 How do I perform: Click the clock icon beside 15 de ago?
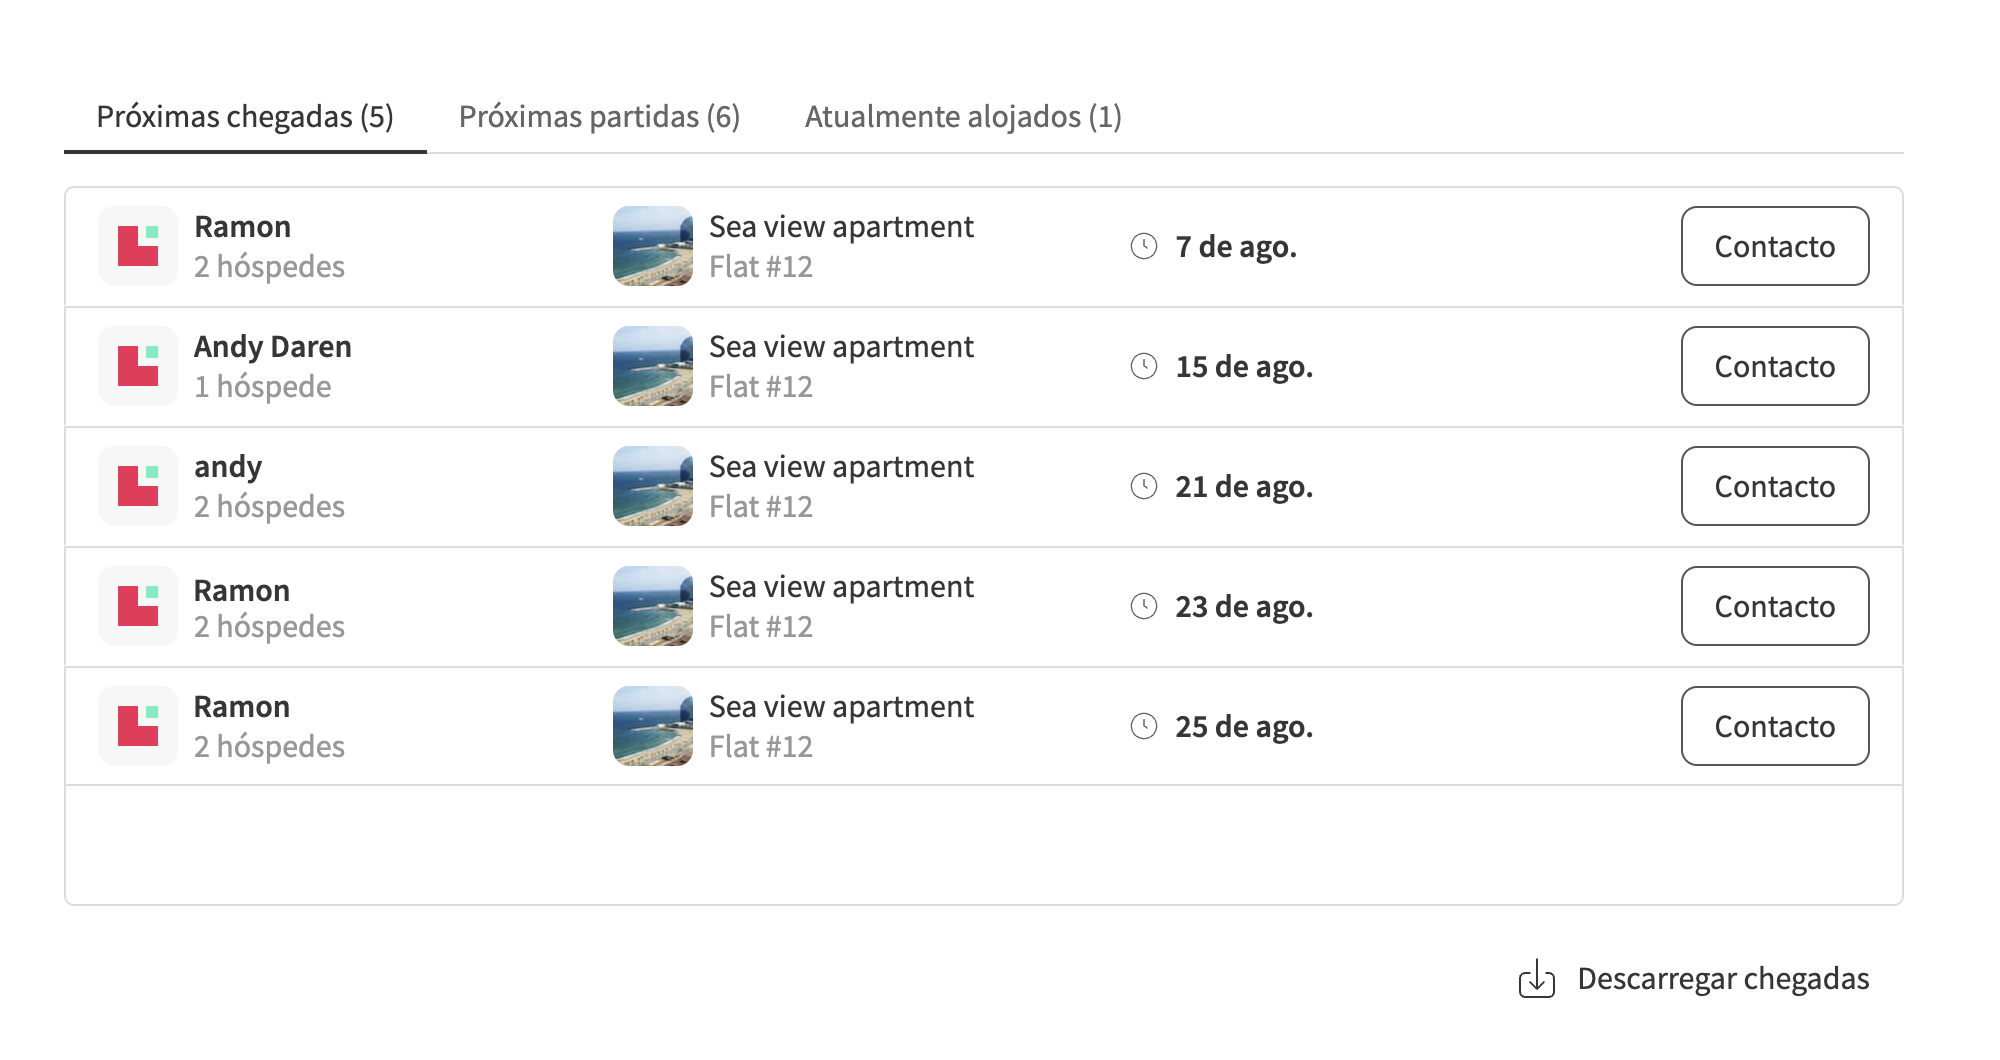point(1146,366)
